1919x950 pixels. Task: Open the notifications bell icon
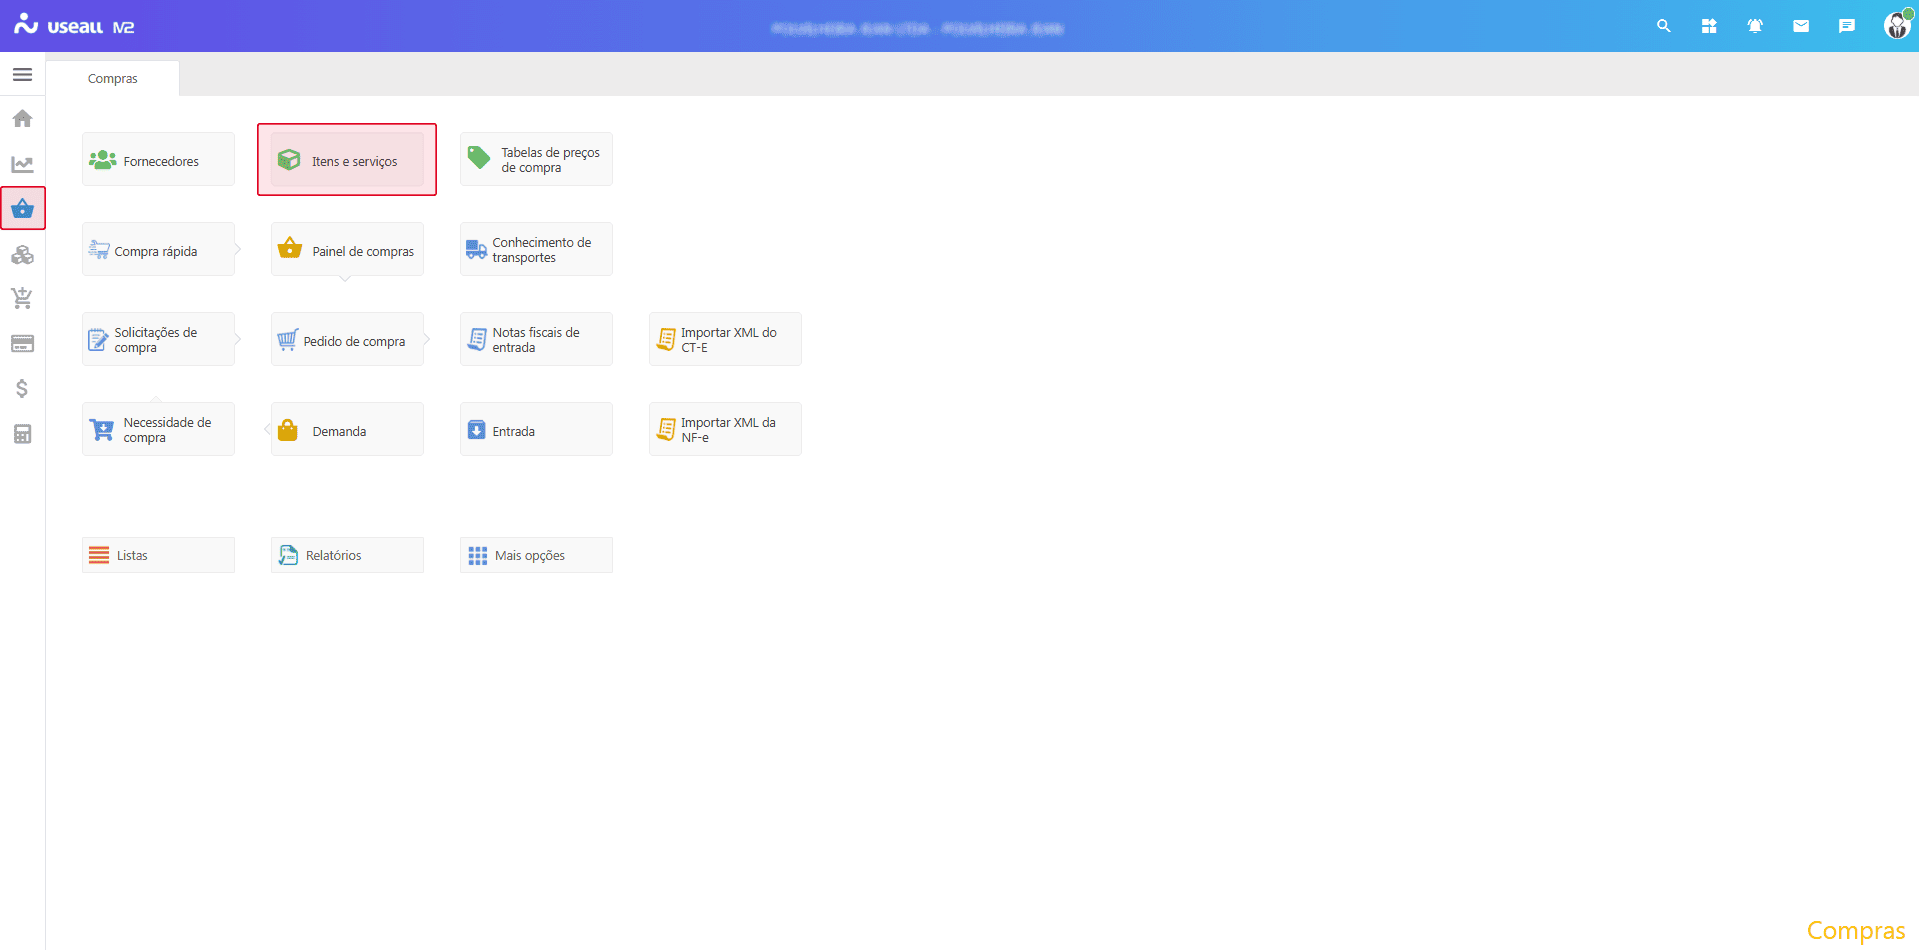[1754, 26]
